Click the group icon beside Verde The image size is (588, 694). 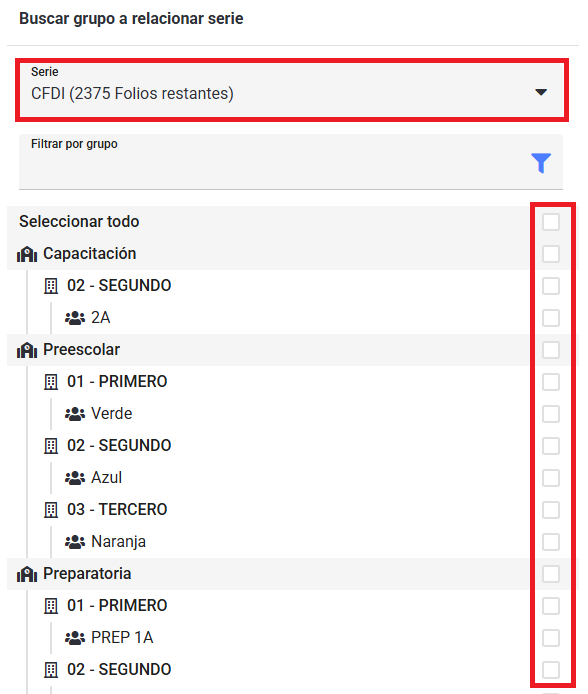(75, 414)
